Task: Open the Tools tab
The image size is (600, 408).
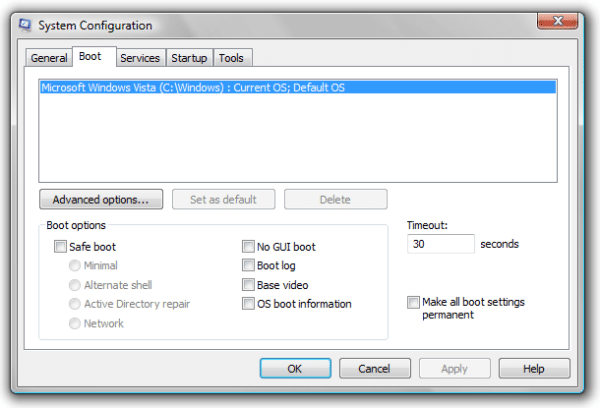Action: (232, 58)
